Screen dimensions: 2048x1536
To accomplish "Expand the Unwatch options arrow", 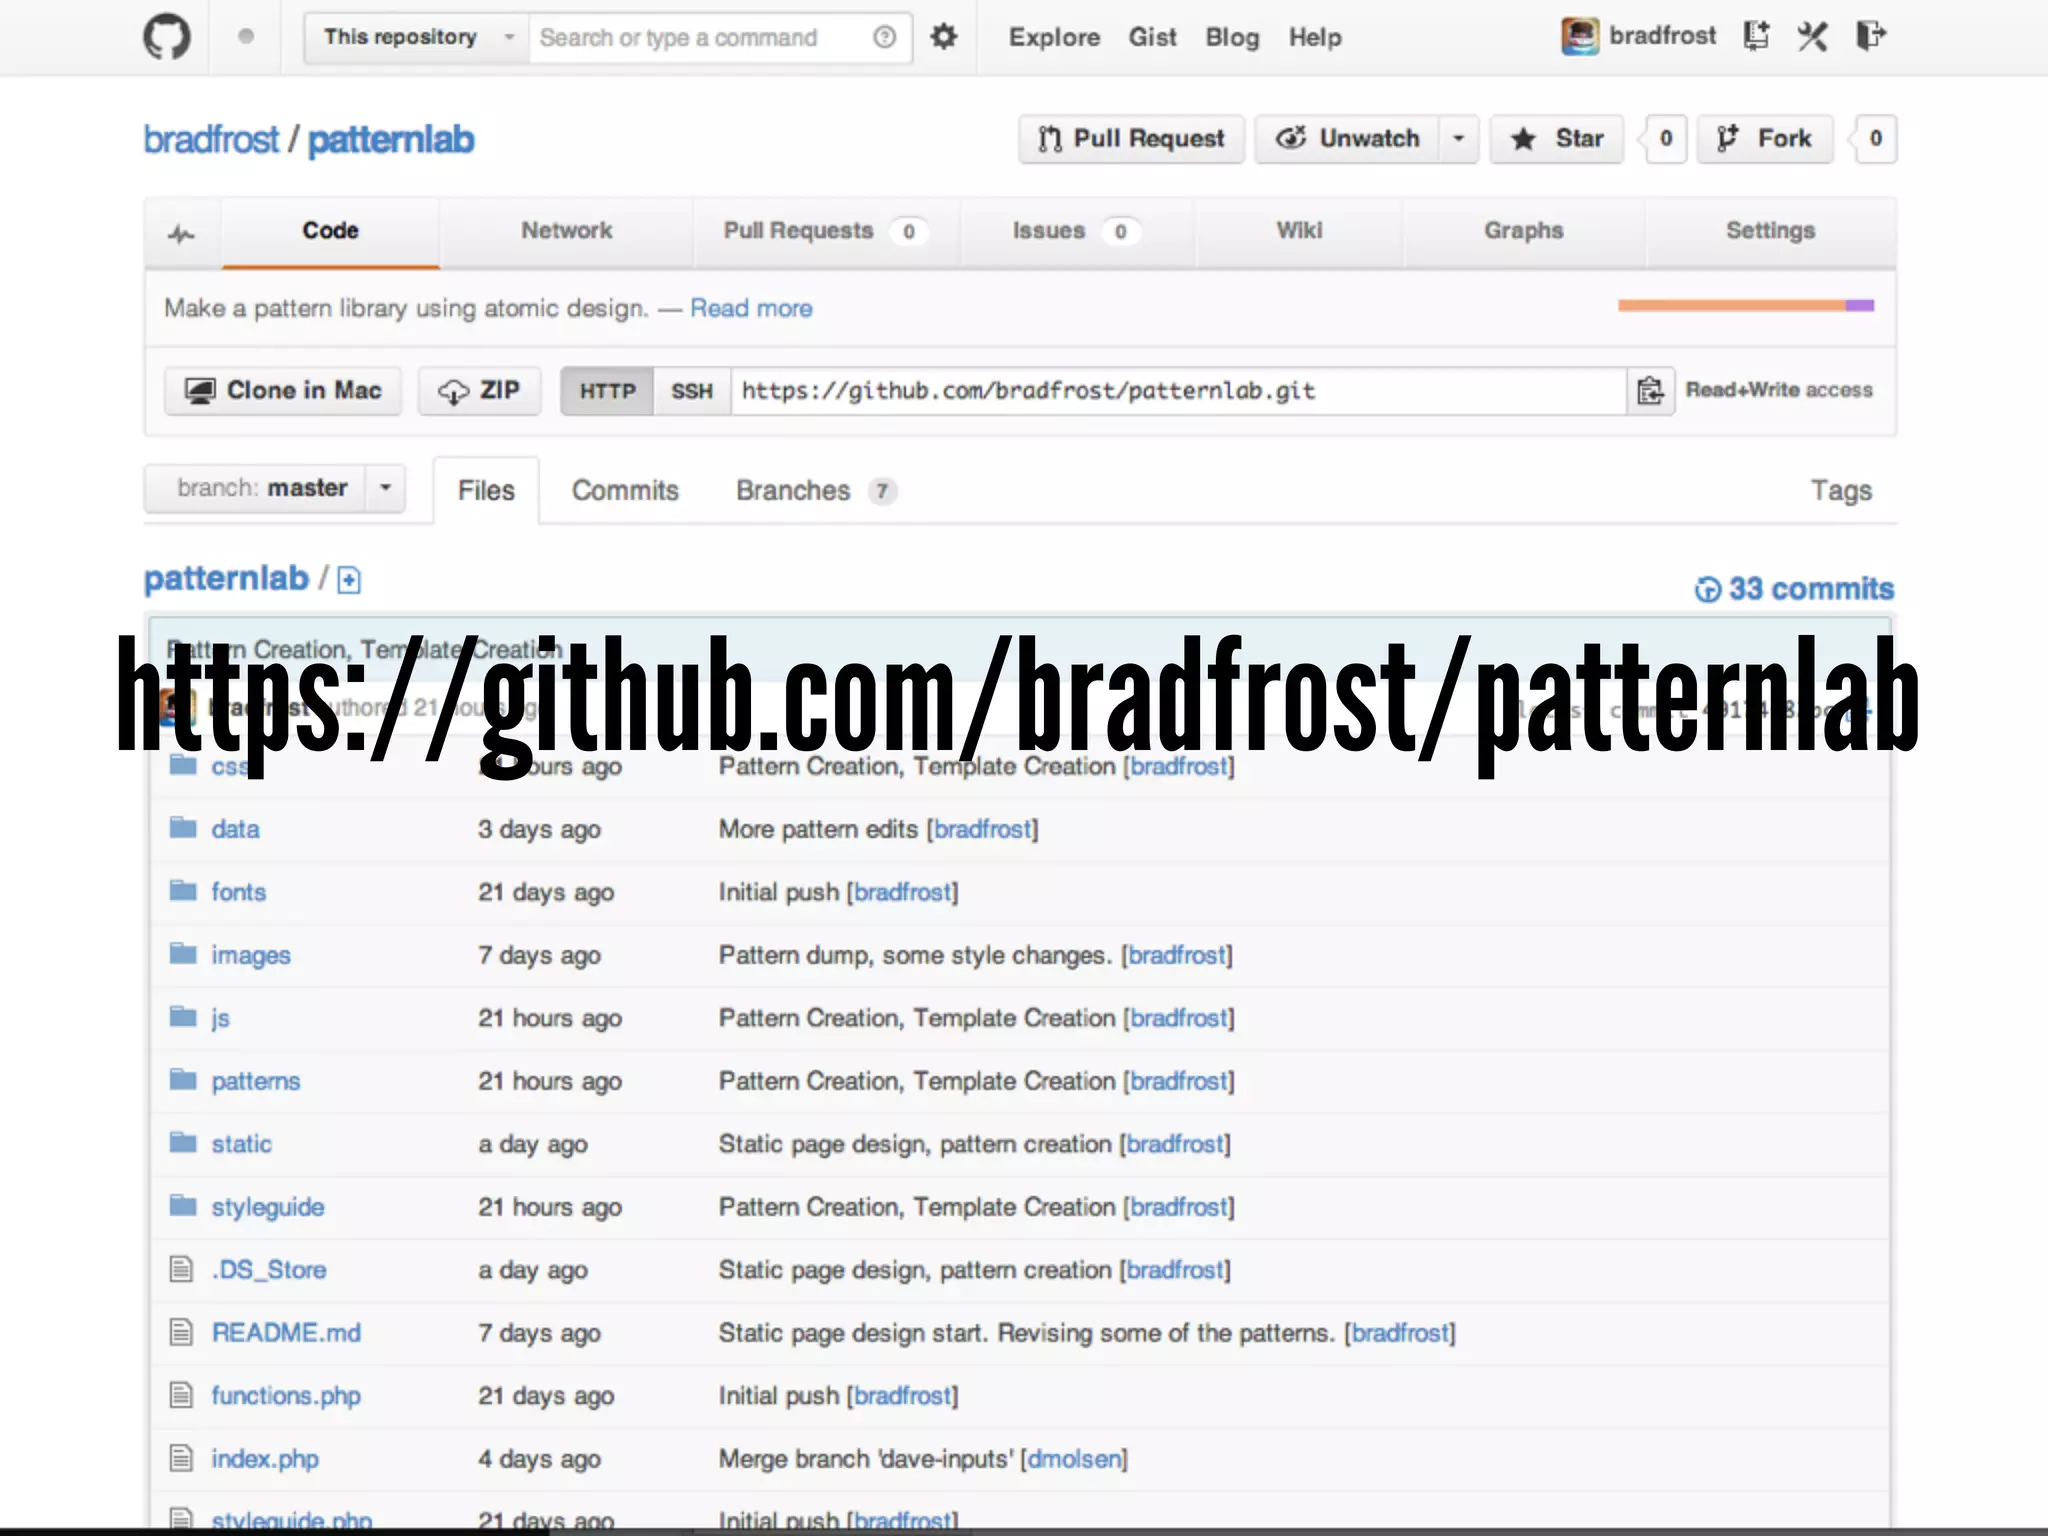I will point(1459,138).
